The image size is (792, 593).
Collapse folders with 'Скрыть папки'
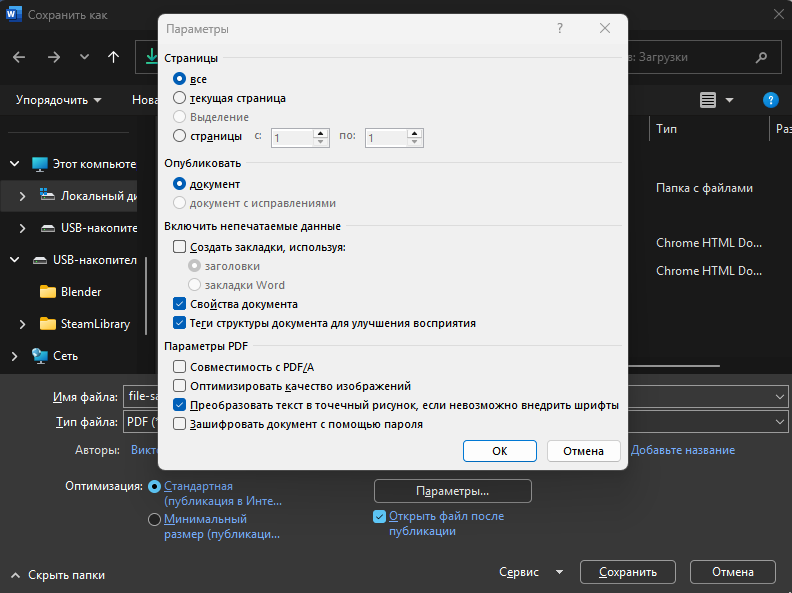pyautogui.click(x=58, y=575)
